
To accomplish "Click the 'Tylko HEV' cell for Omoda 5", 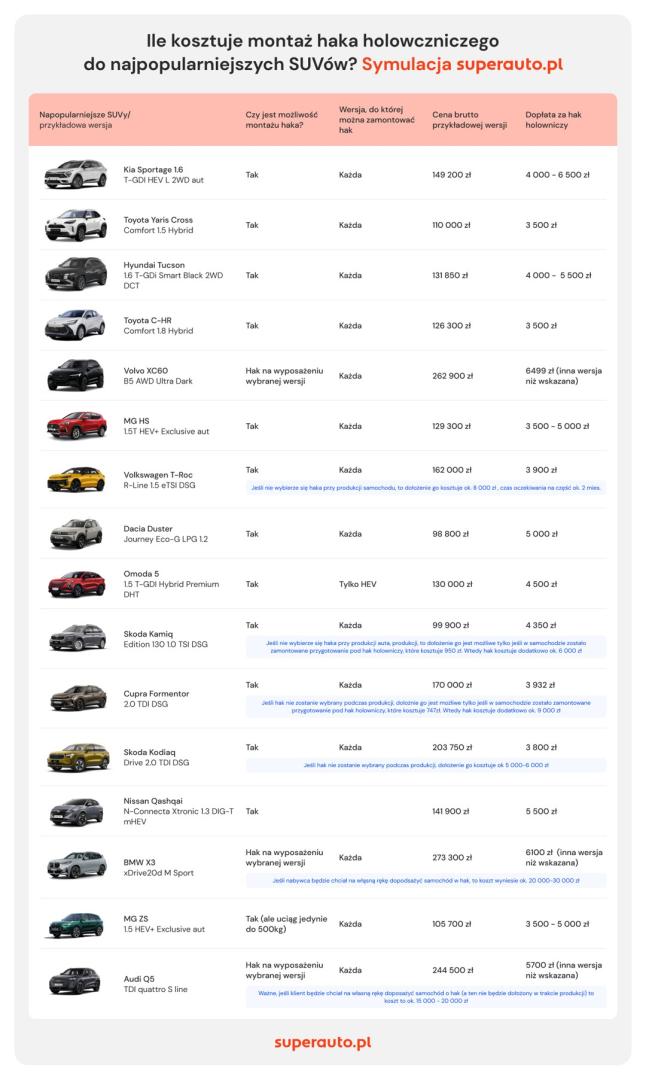I will click(357, 584).
